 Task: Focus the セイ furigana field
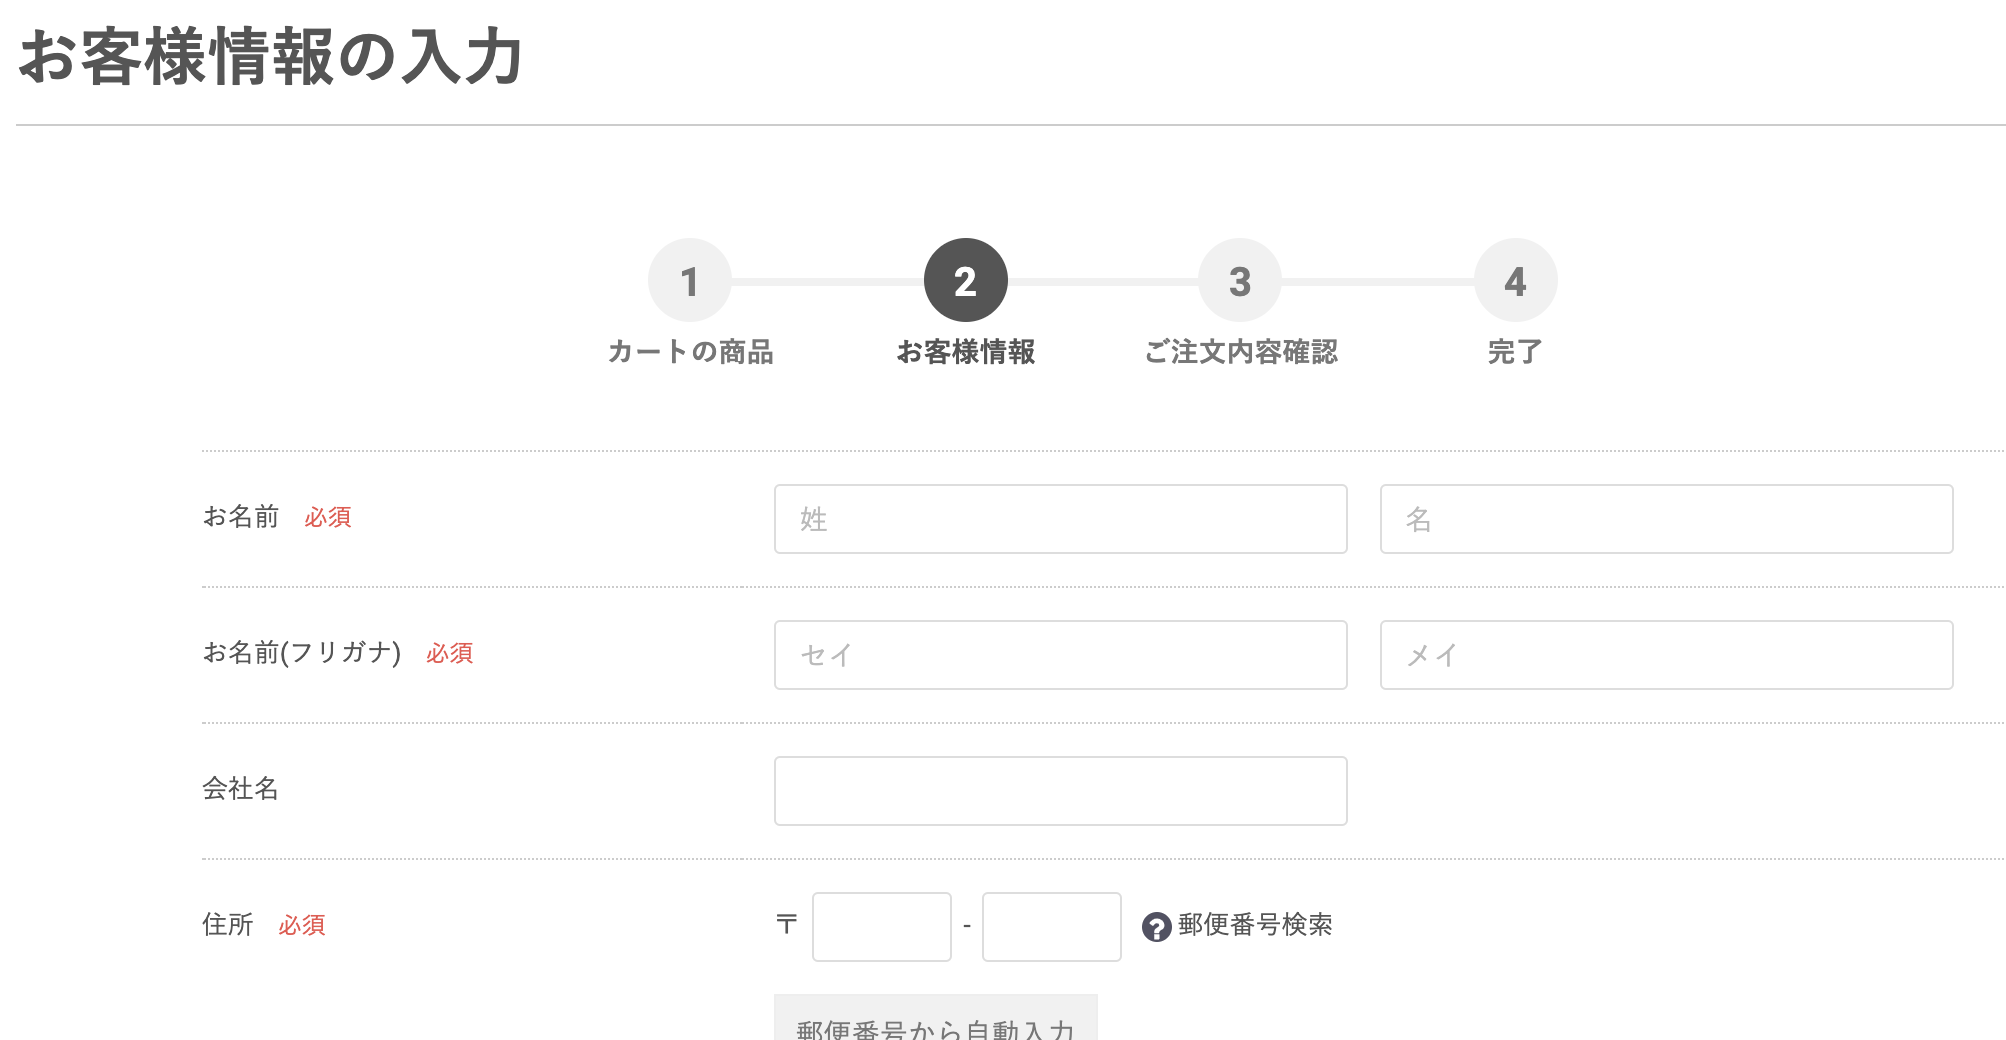1060,655
